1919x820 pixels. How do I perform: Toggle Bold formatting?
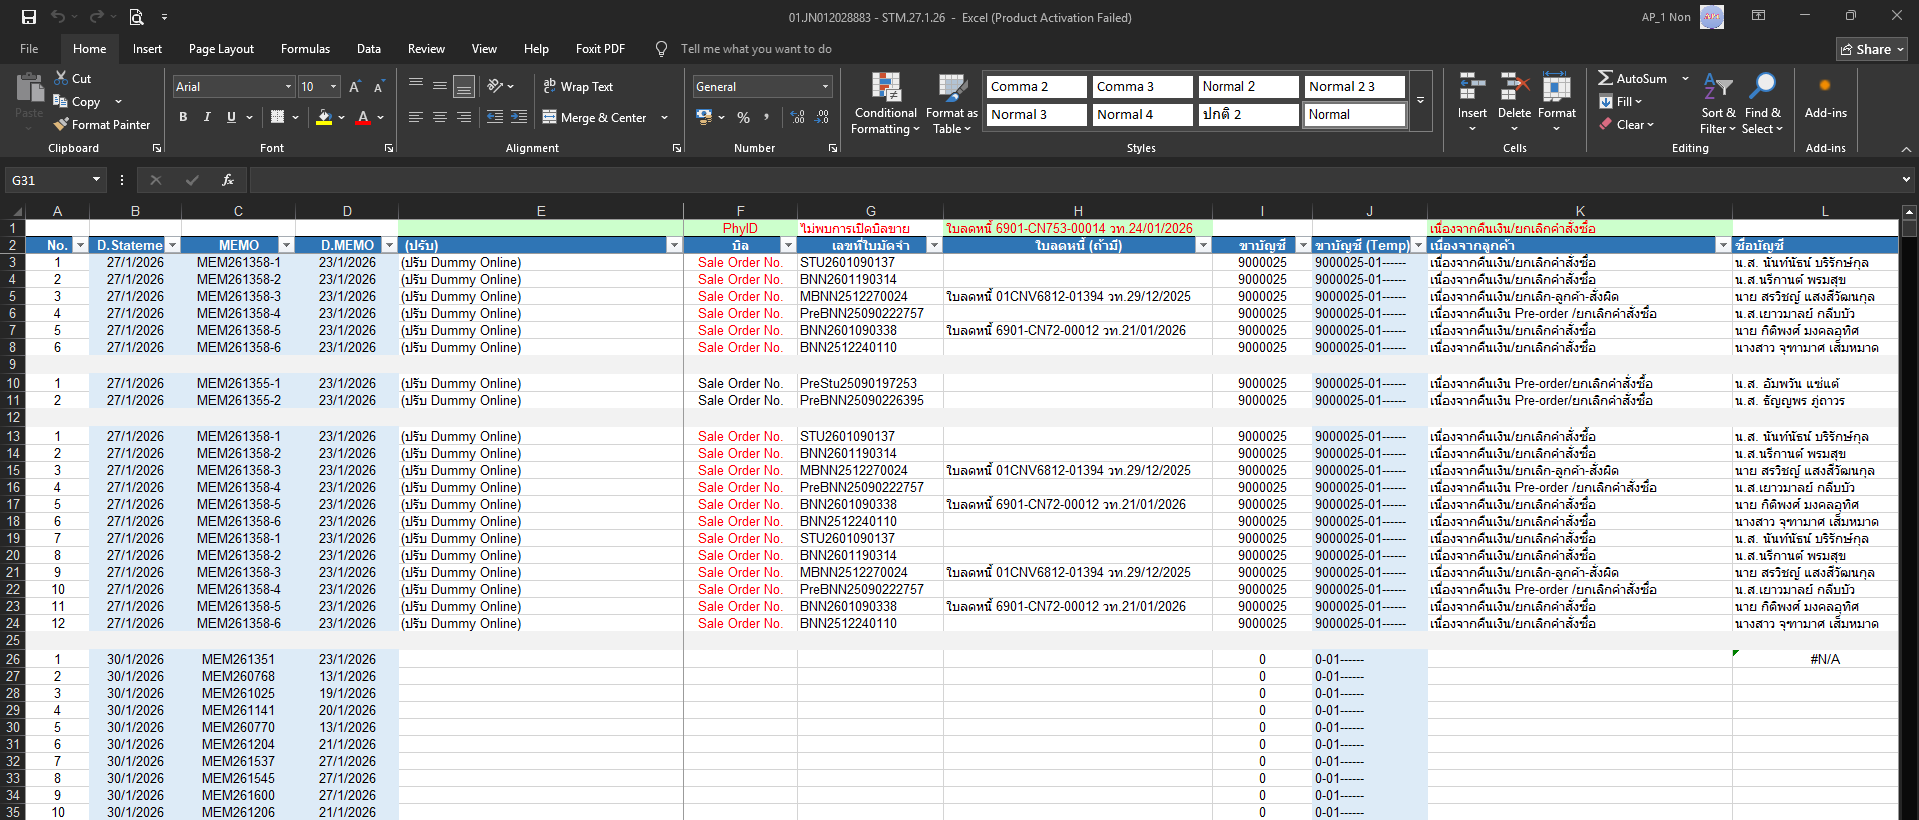[183, 117]
